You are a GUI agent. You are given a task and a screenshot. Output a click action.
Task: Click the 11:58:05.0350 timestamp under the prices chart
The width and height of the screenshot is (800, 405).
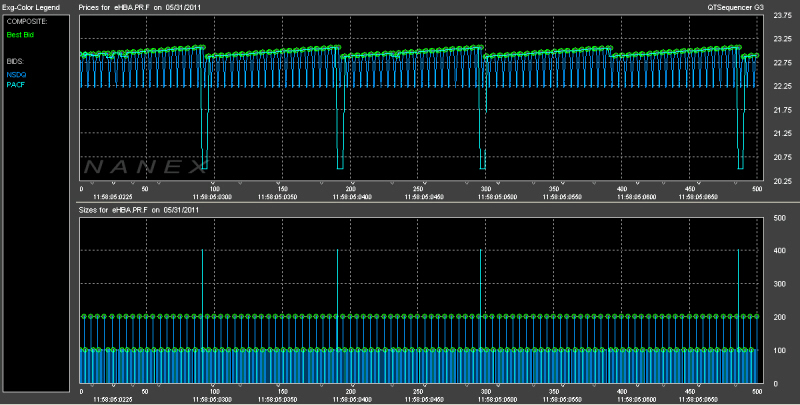pos(278,196)
